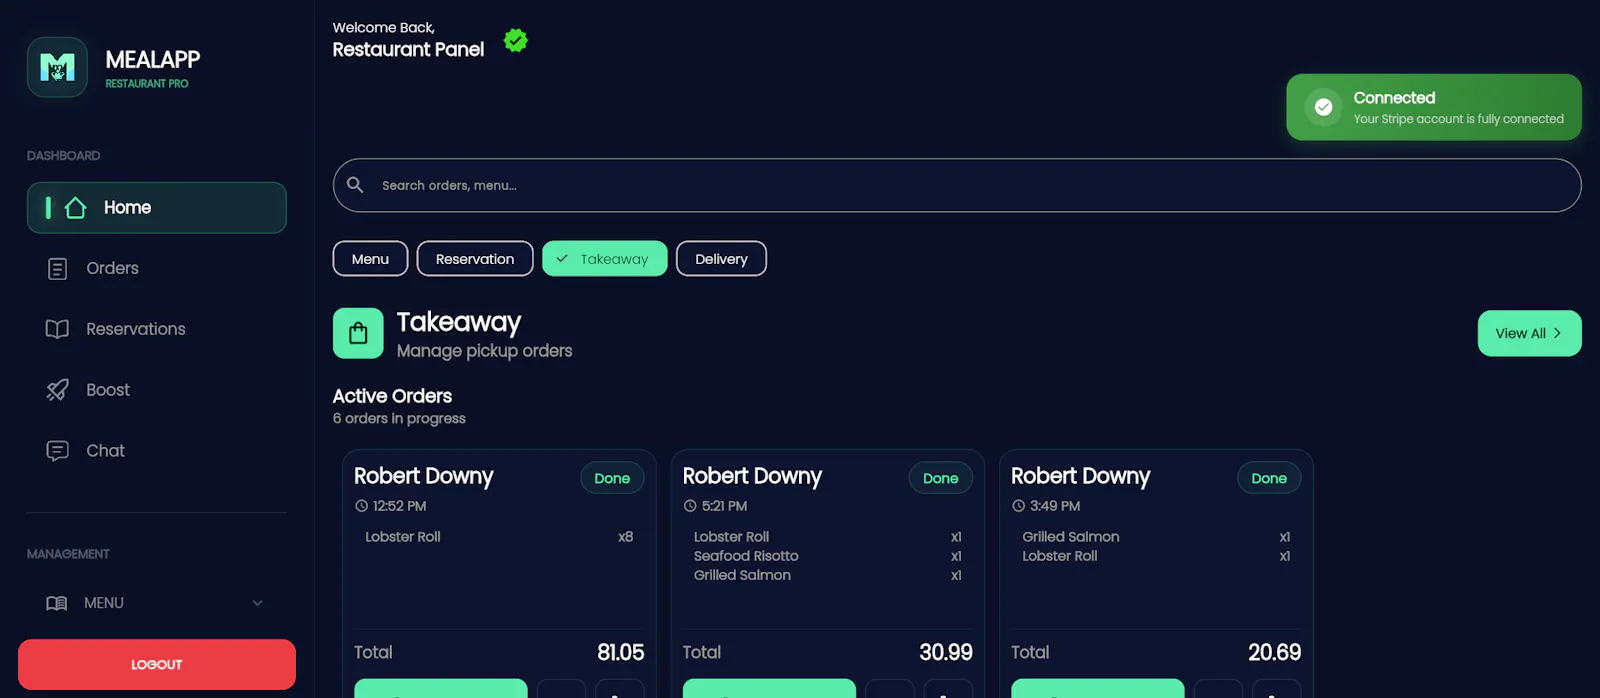The width and height of the screenshot is (1600, 698).
Task: Click Robert Downy name on 3:49 PM order
Action: tap(1081, 477)
